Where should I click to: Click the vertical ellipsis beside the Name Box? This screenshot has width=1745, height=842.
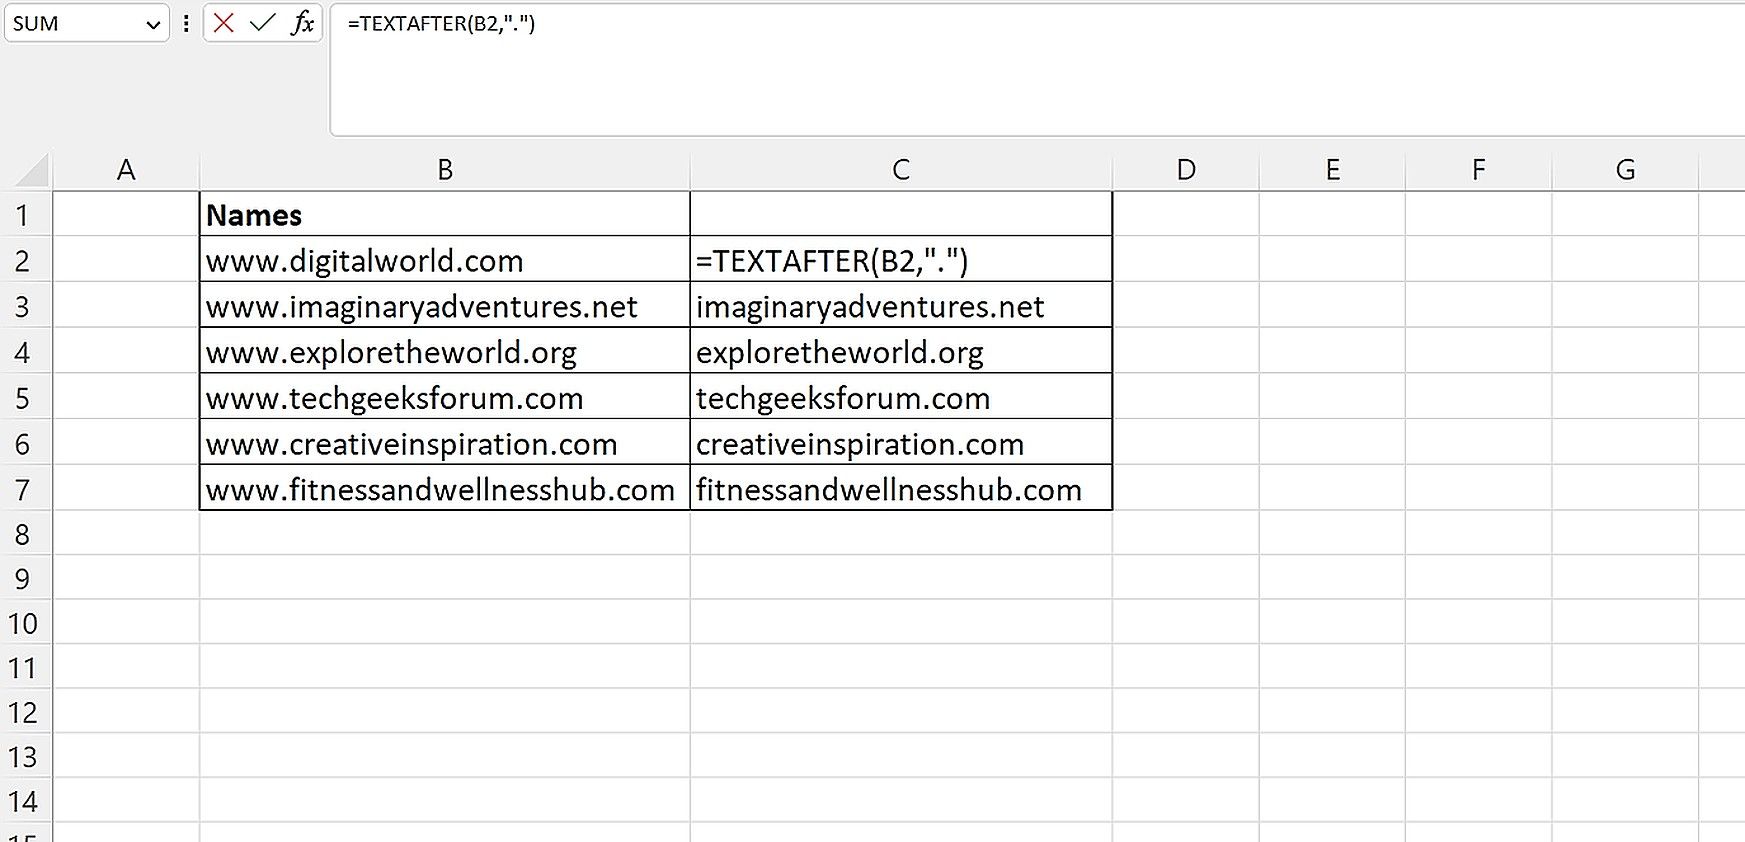186,23
